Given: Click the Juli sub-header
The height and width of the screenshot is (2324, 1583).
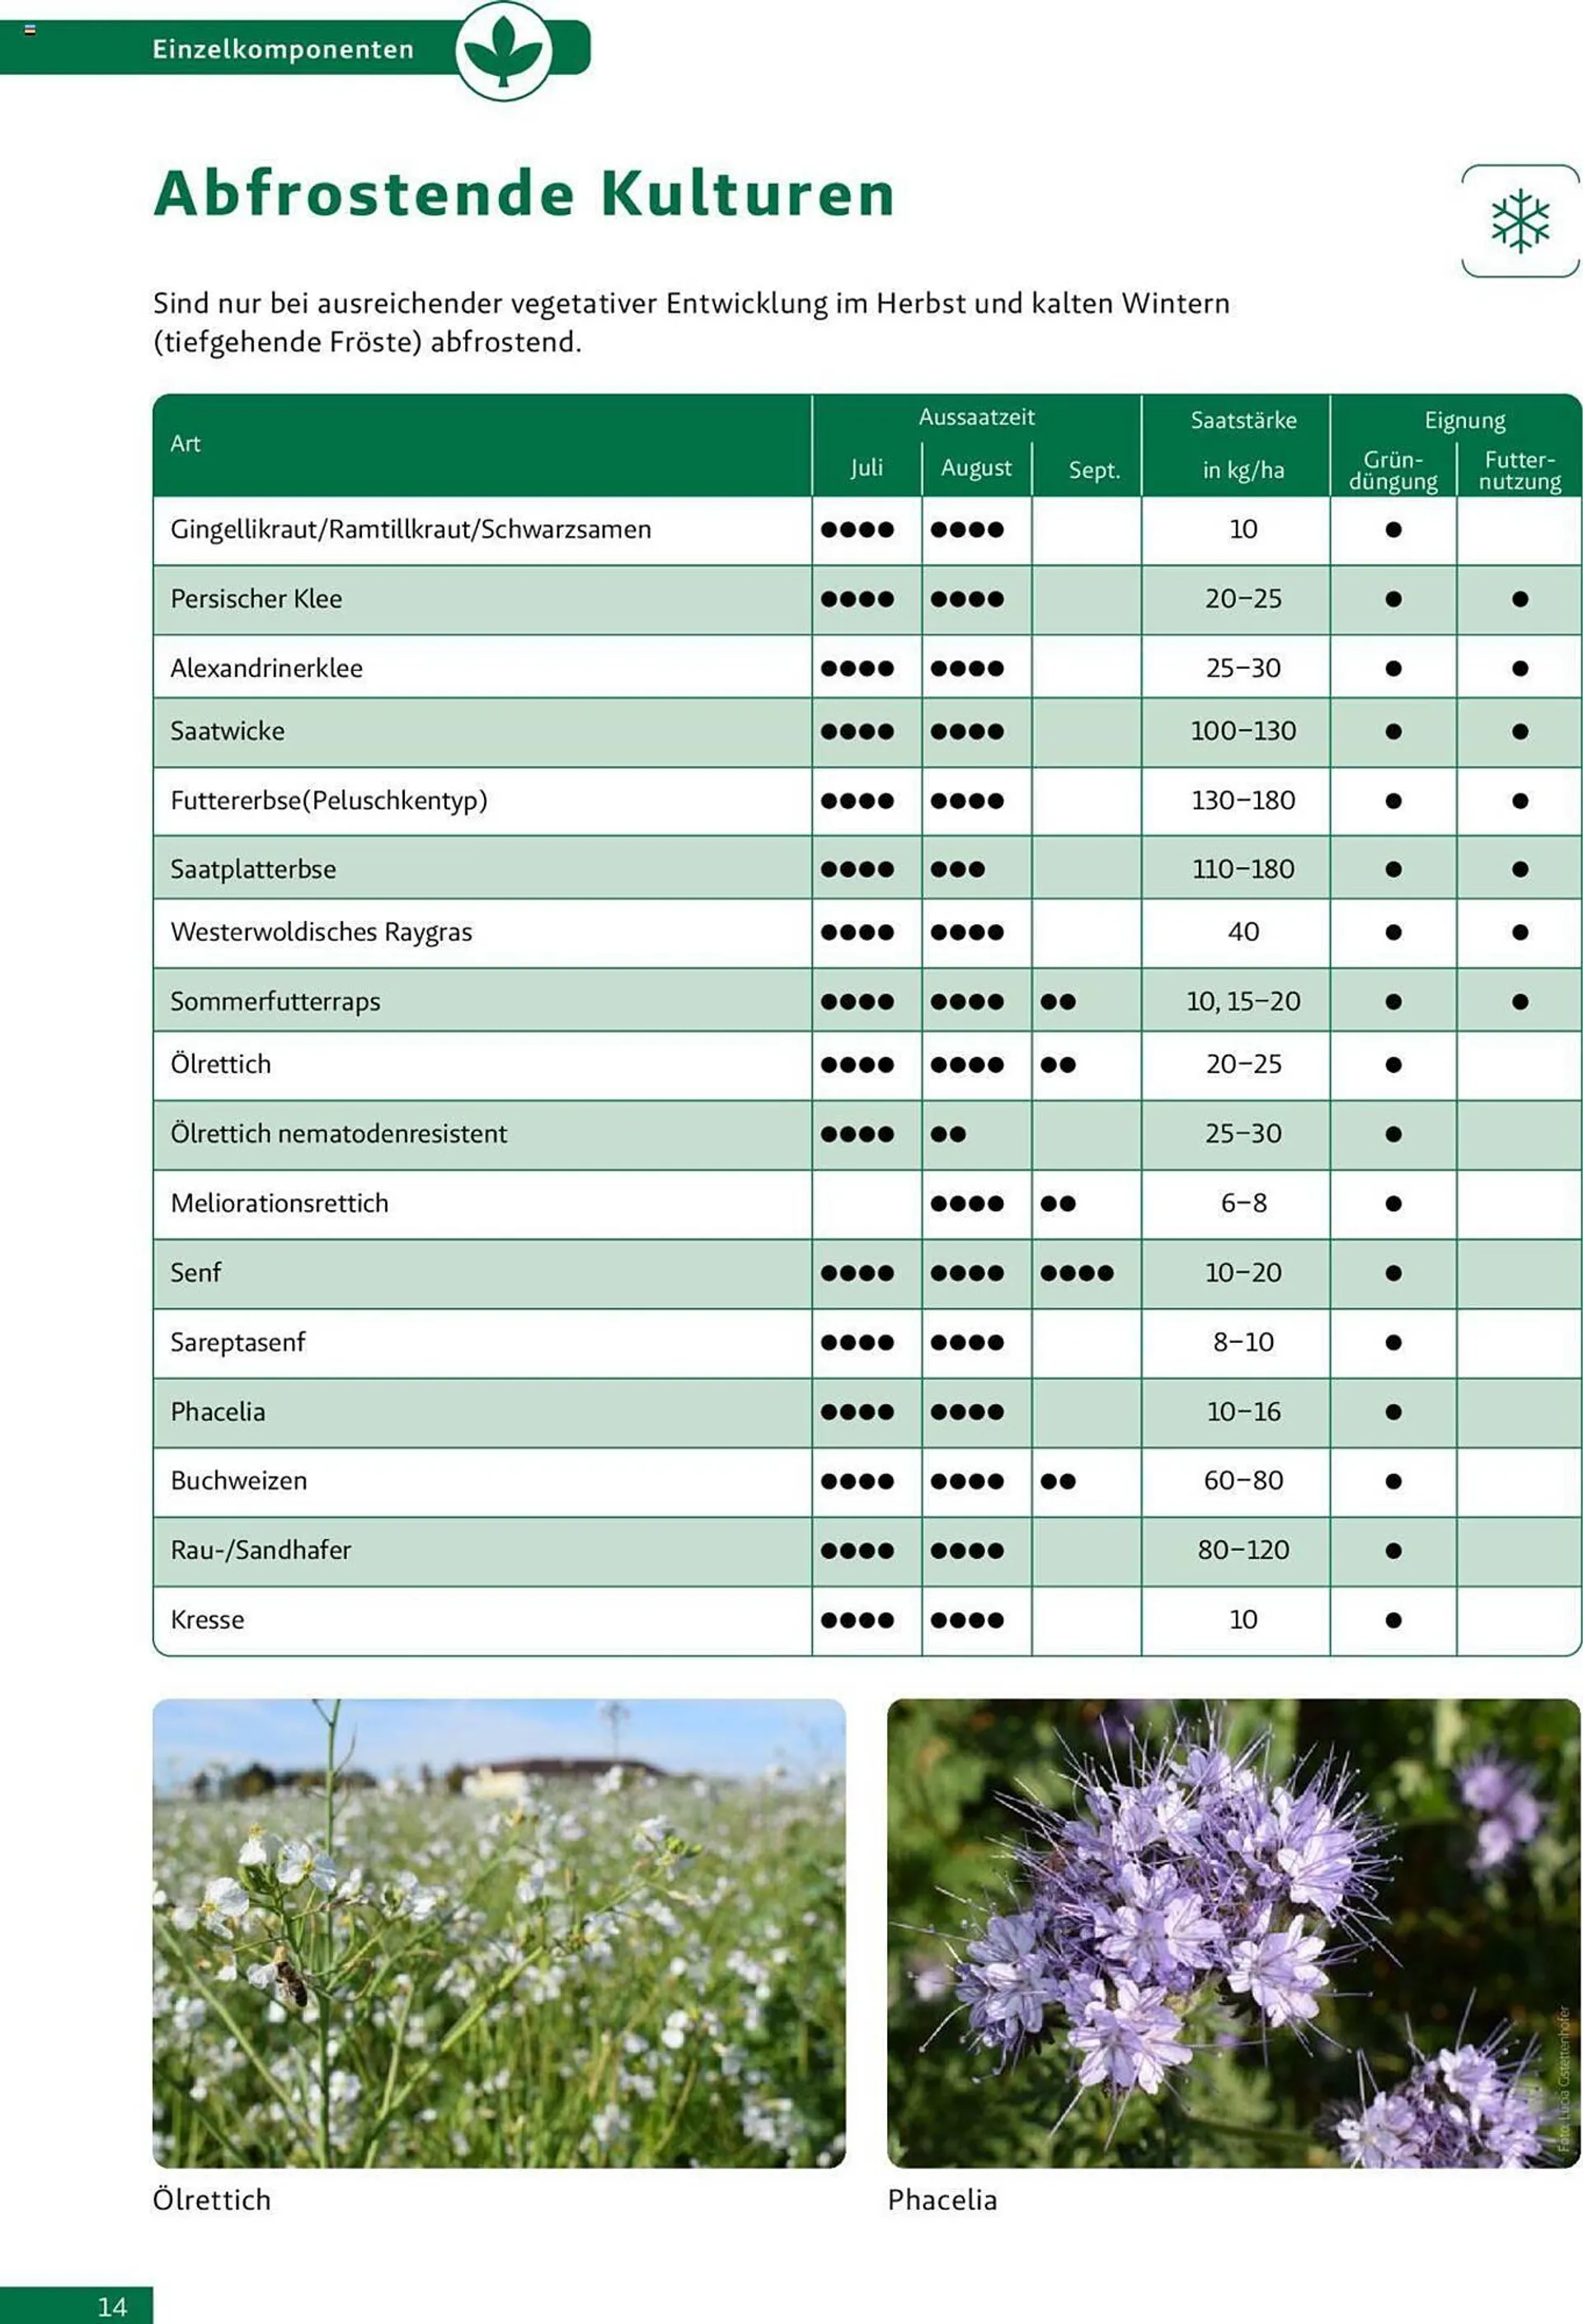Looking at the screenshot, I should [866, 468].
